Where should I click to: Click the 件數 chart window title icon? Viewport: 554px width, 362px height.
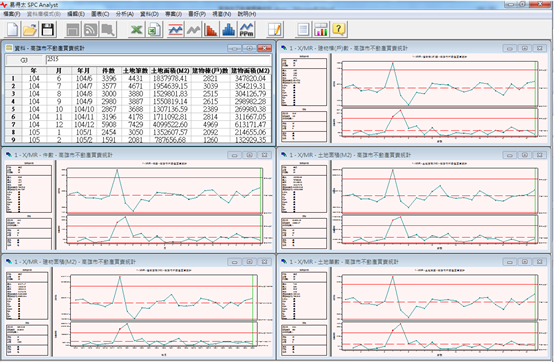coord(9,155)
